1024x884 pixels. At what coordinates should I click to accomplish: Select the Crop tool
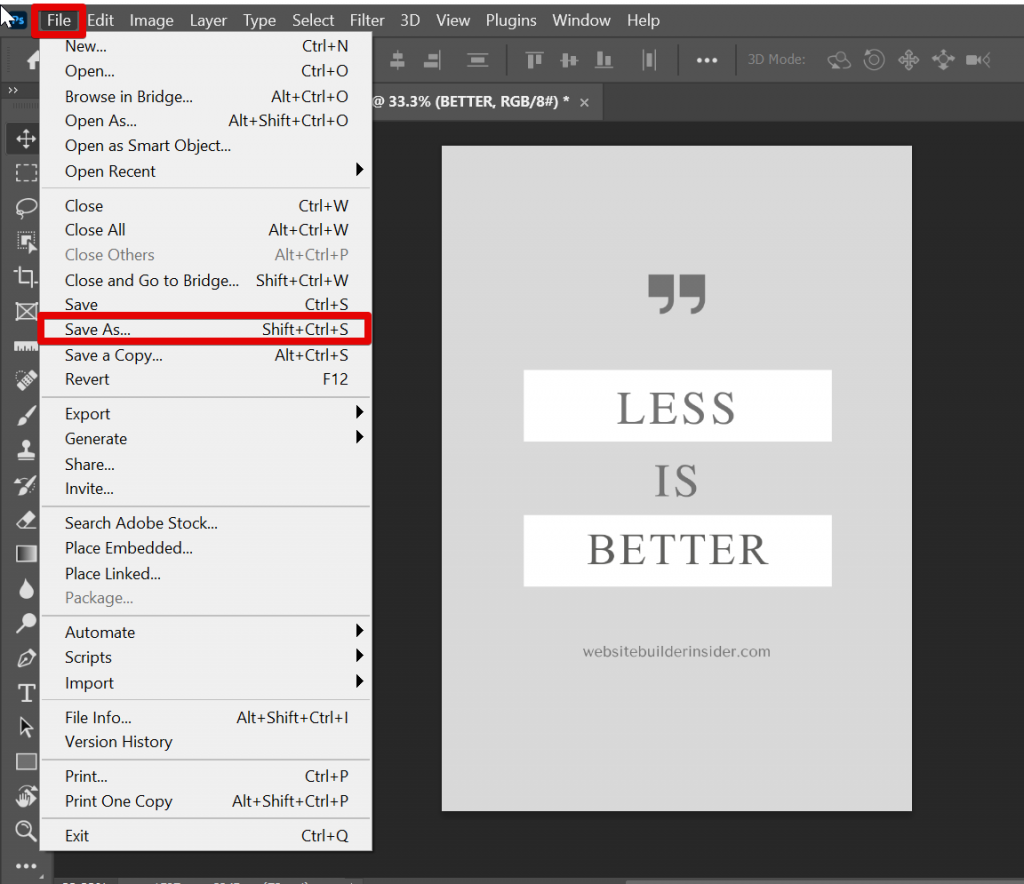(26, 277)
